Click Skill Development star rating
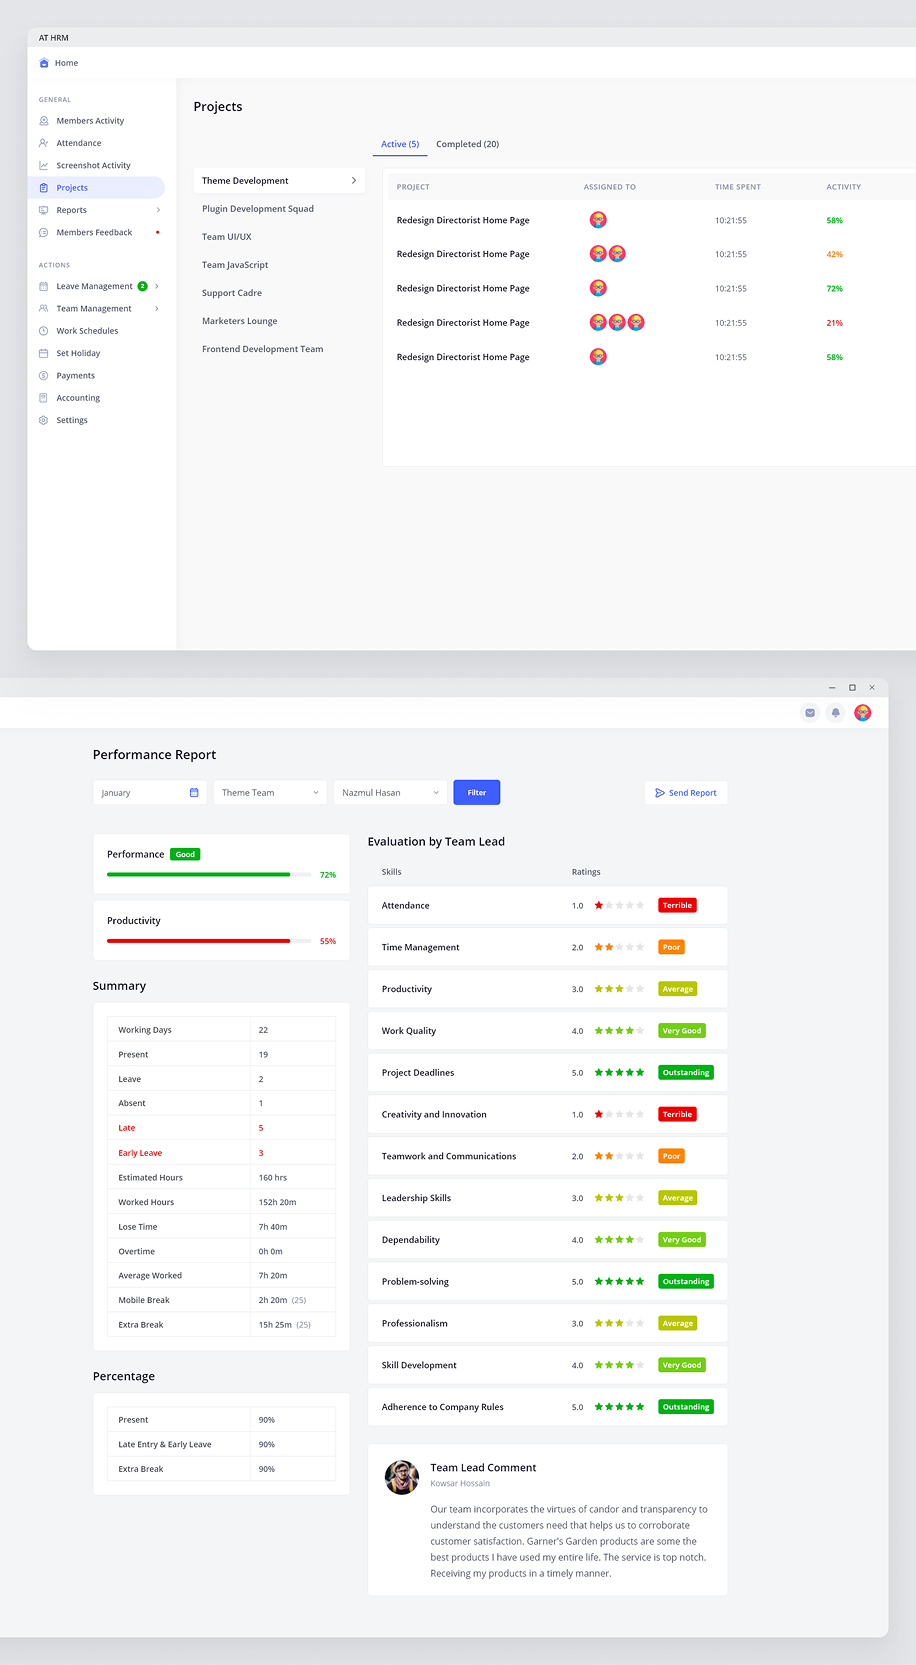Viewport: 916px width, 1665px height. pos(619,1365)
